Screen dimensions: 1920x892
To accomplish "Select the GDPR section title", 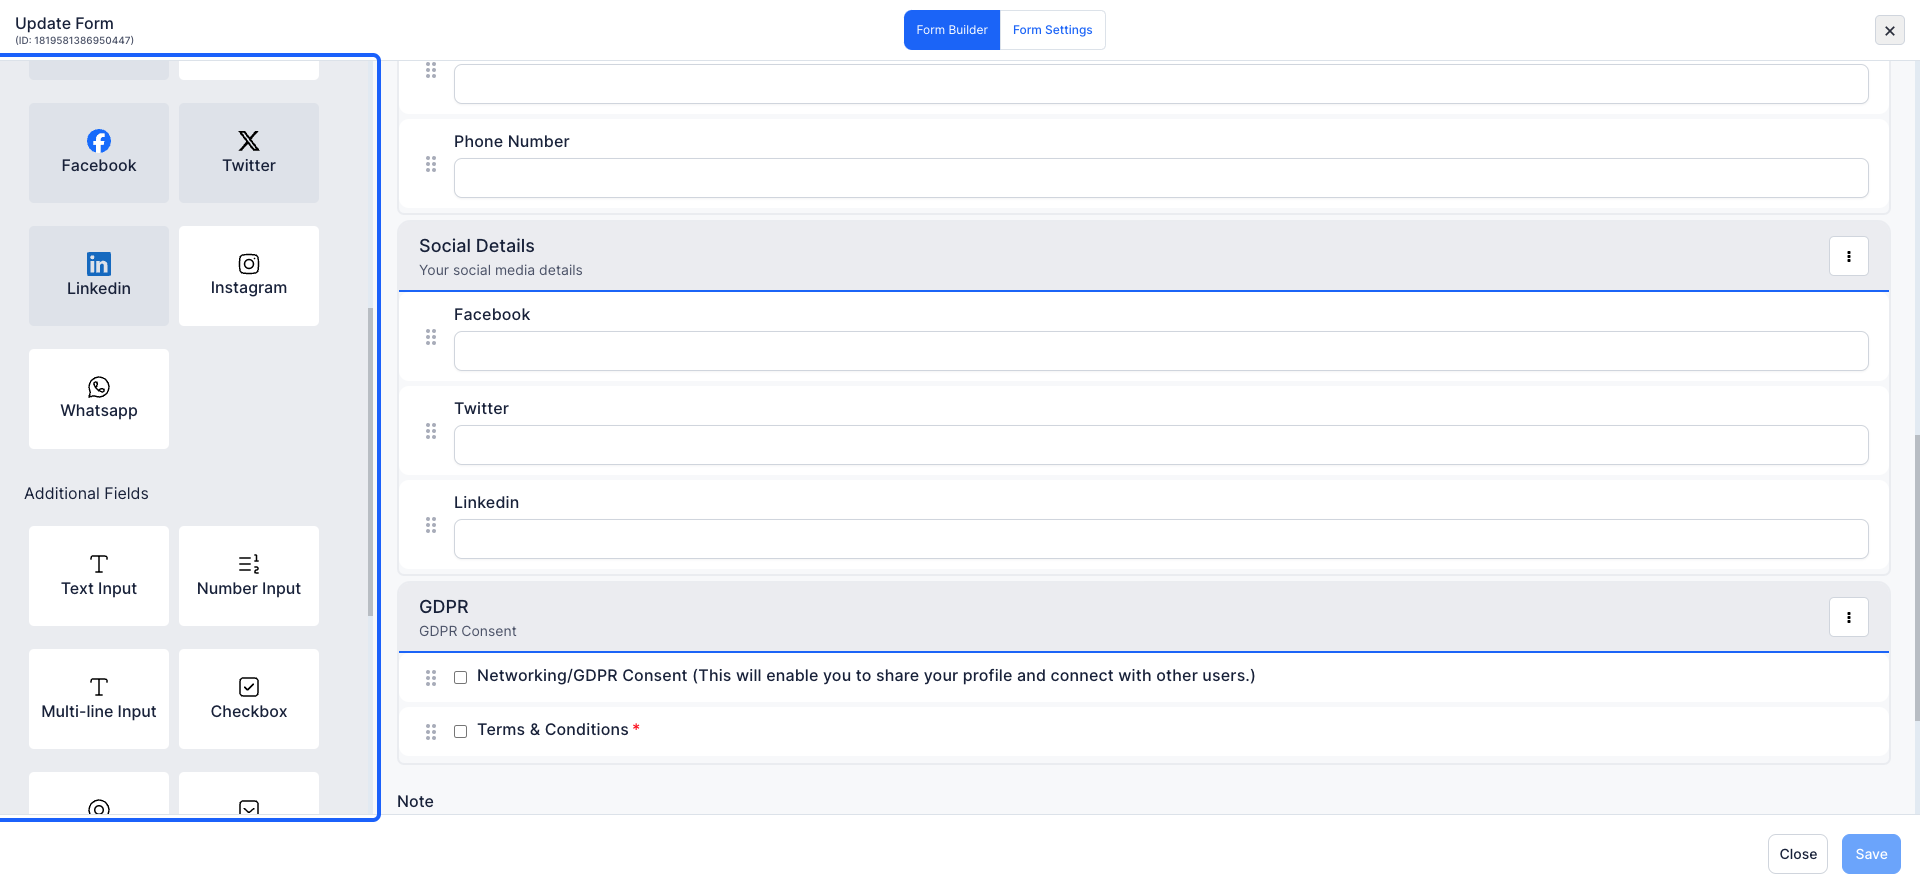I will [444, 607].
